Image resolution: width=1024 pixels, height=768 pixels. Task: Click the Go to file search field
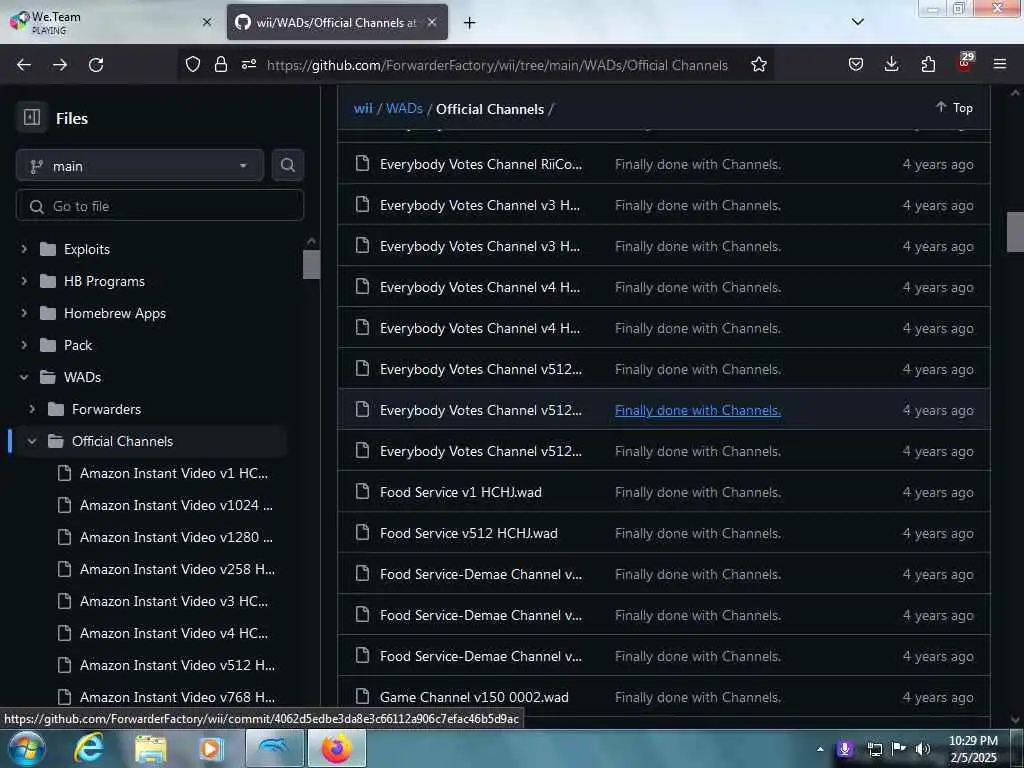coord(160,206)
